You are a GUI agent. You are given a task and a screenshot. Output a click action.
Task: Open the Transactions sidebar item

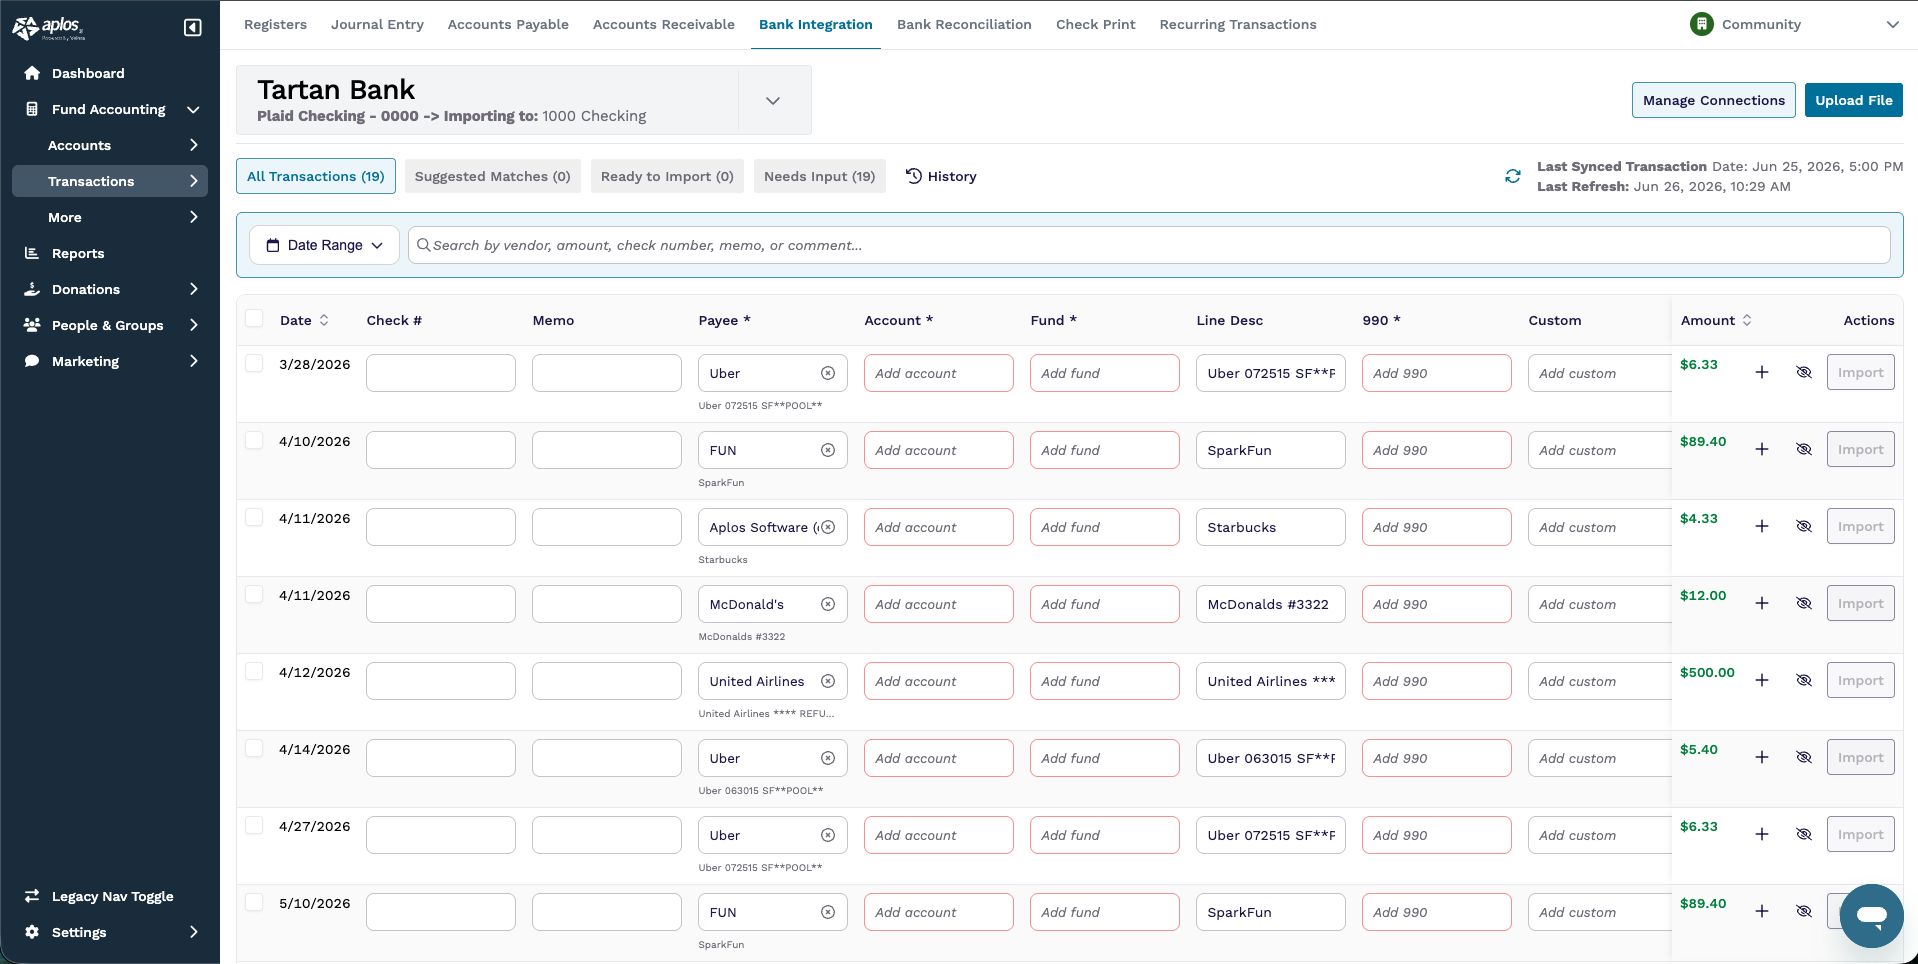pos(110,181)
